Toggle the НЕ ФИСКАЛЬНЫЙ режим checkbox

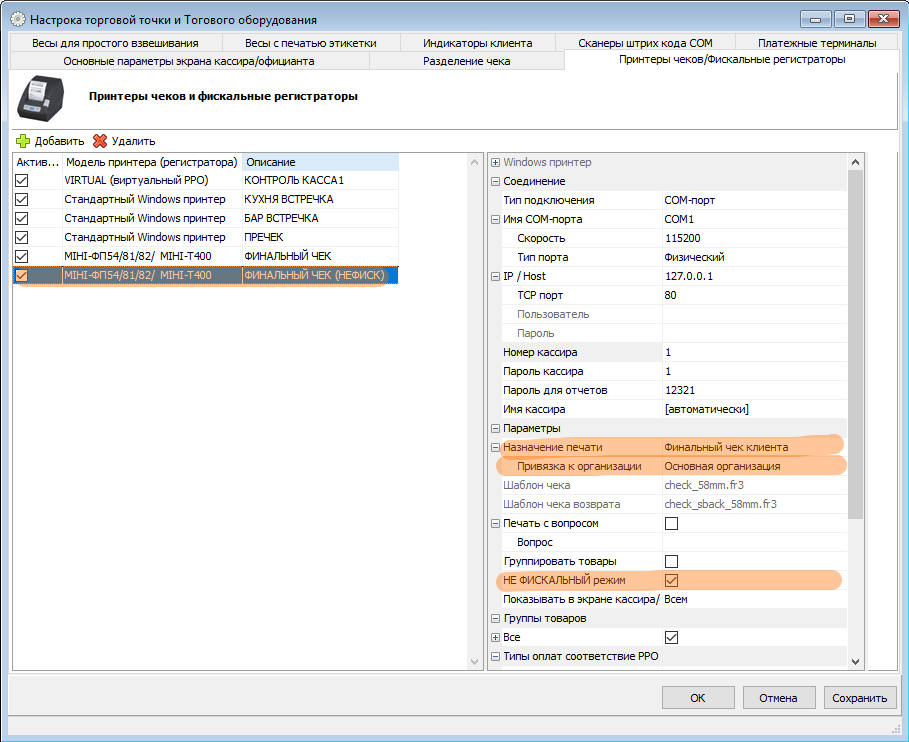click(x=671, y=580)
